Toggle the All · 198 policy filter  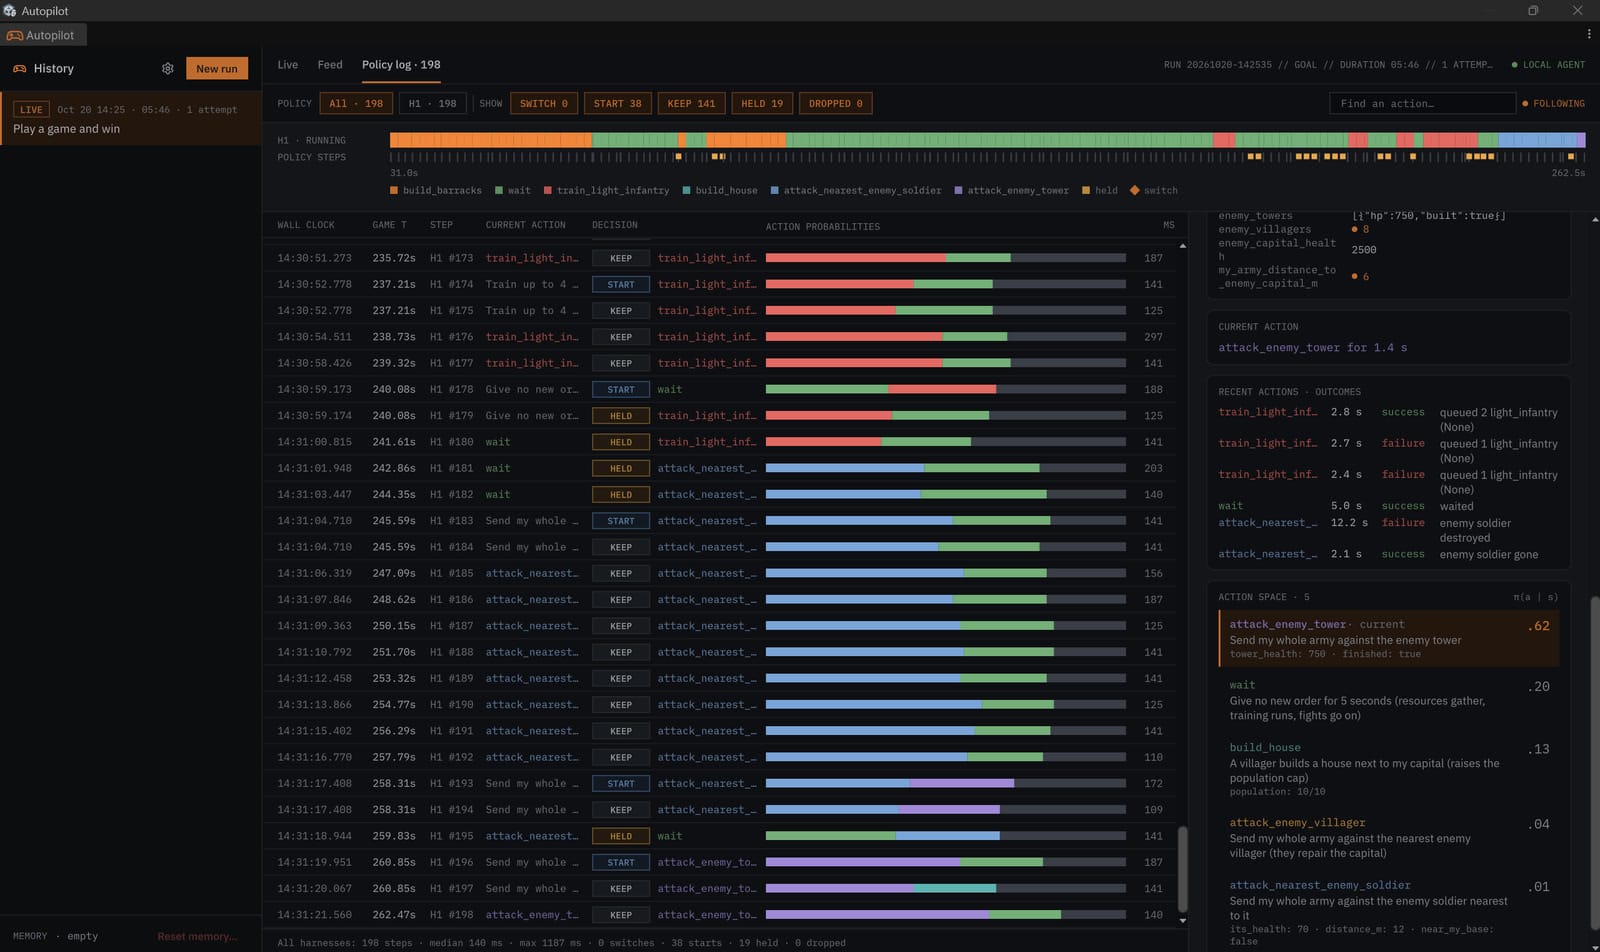pos(356,104)
